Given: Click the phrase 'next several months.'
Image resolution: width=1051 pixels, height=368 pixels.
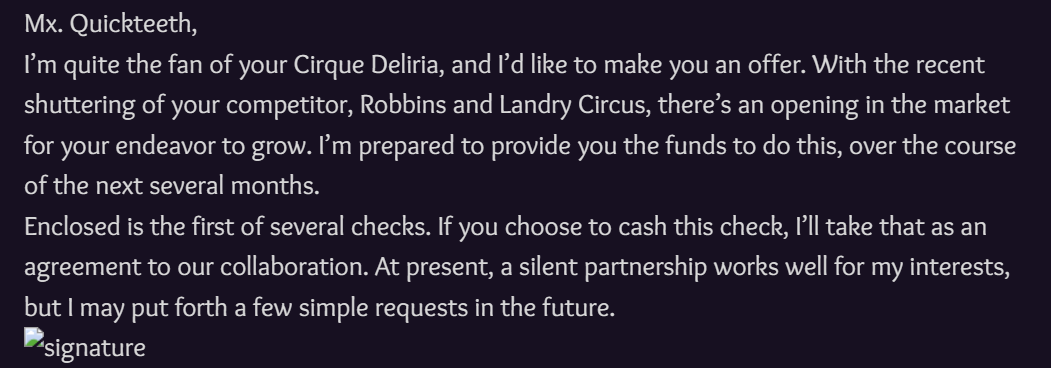Looking at the screenshot, I should pyautogui.click(x=208, y=186).
